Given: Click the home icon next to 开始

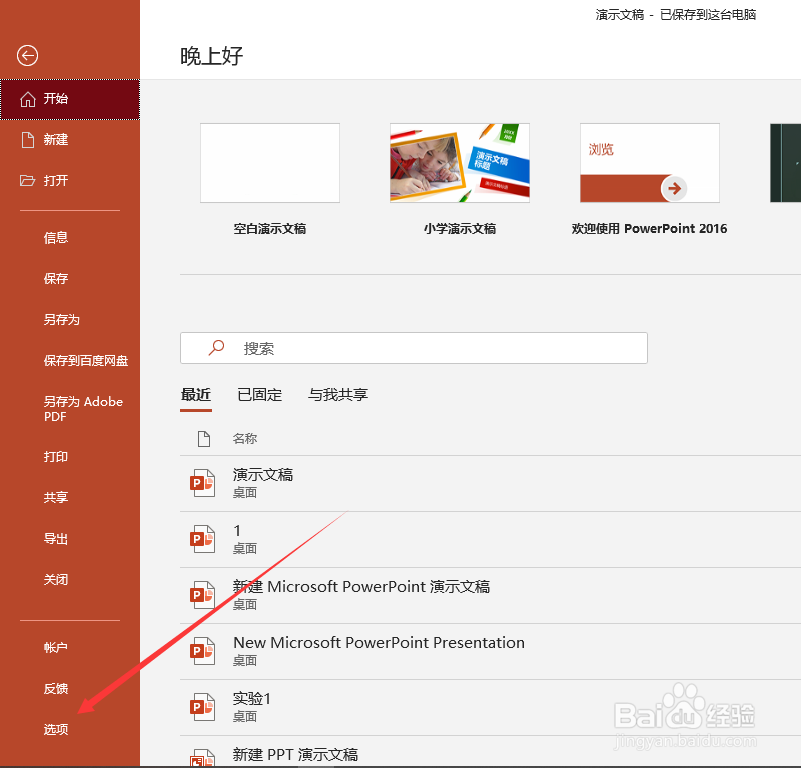Looking at the screenshot, I should click(x=28, y=99).
